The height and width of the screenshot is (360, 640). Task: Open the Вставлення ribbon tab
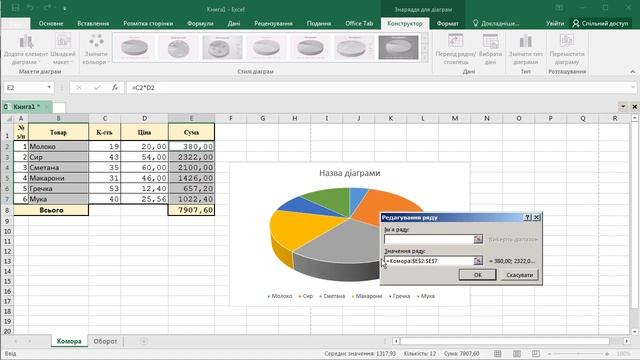point(93,23)
